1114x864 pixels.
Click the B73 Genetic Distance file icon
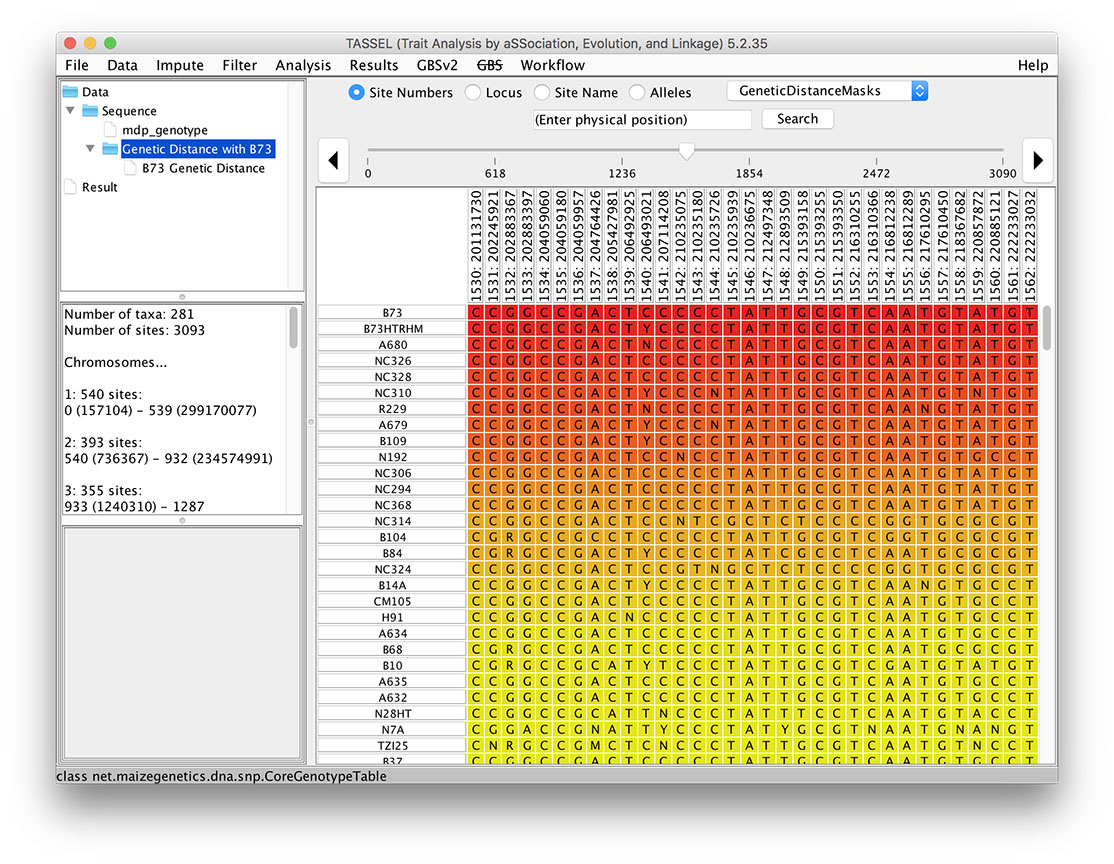point(130,168)
